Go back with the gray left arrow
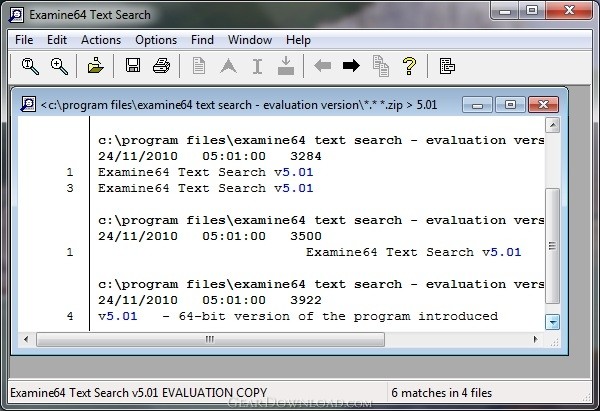This screenshot has width=600, height=411. coord(323,66)
